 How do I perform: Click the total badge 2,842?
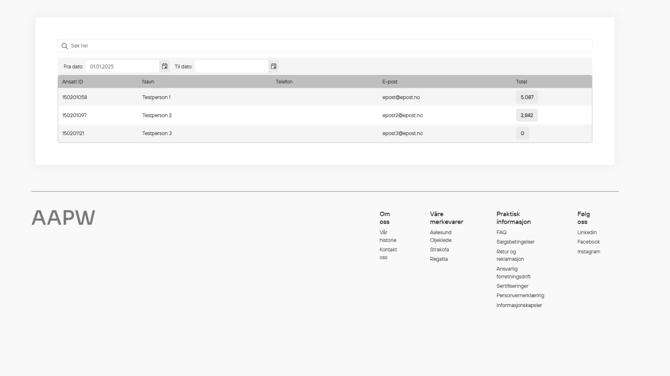click(526, 115)
